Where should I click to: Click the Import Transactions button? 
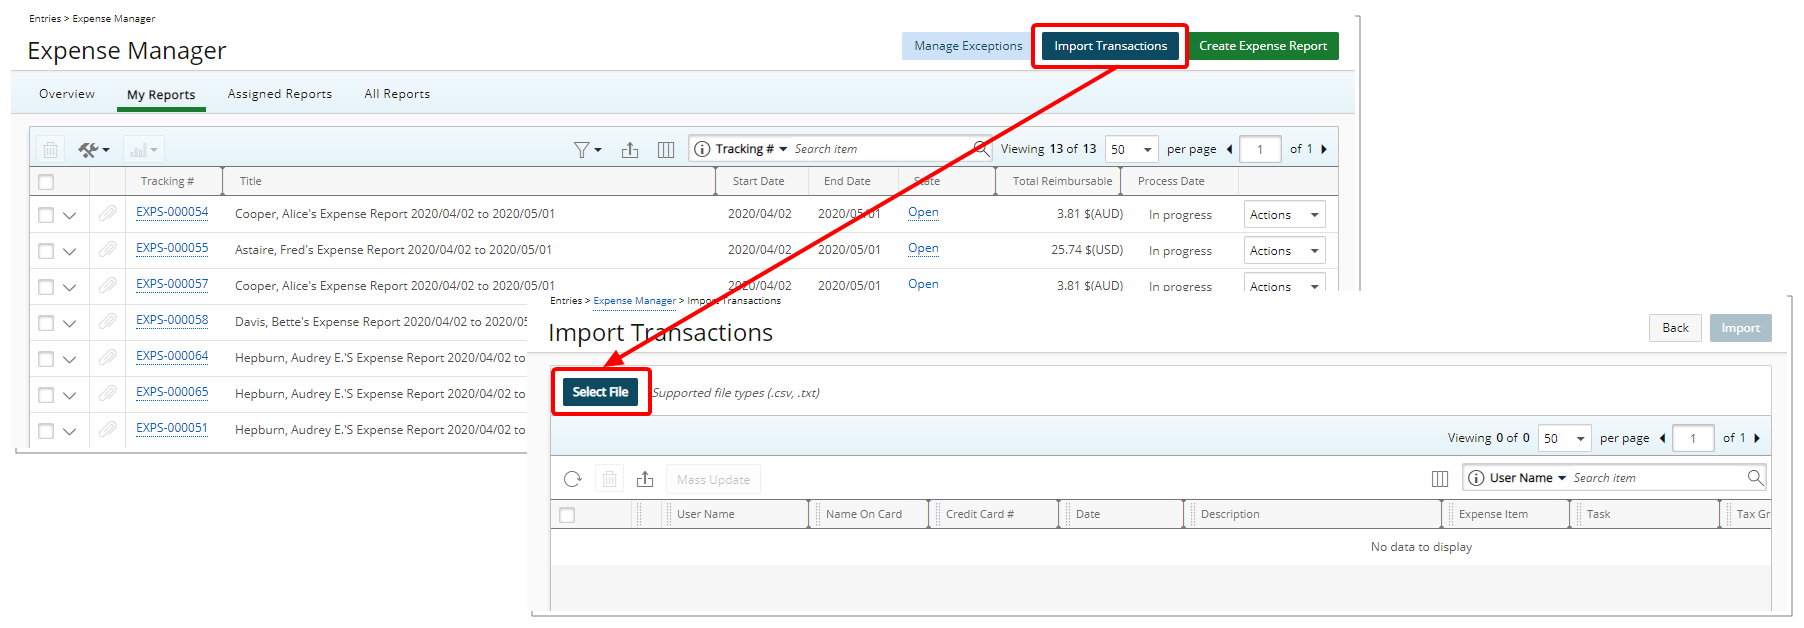pos(1110,46)
